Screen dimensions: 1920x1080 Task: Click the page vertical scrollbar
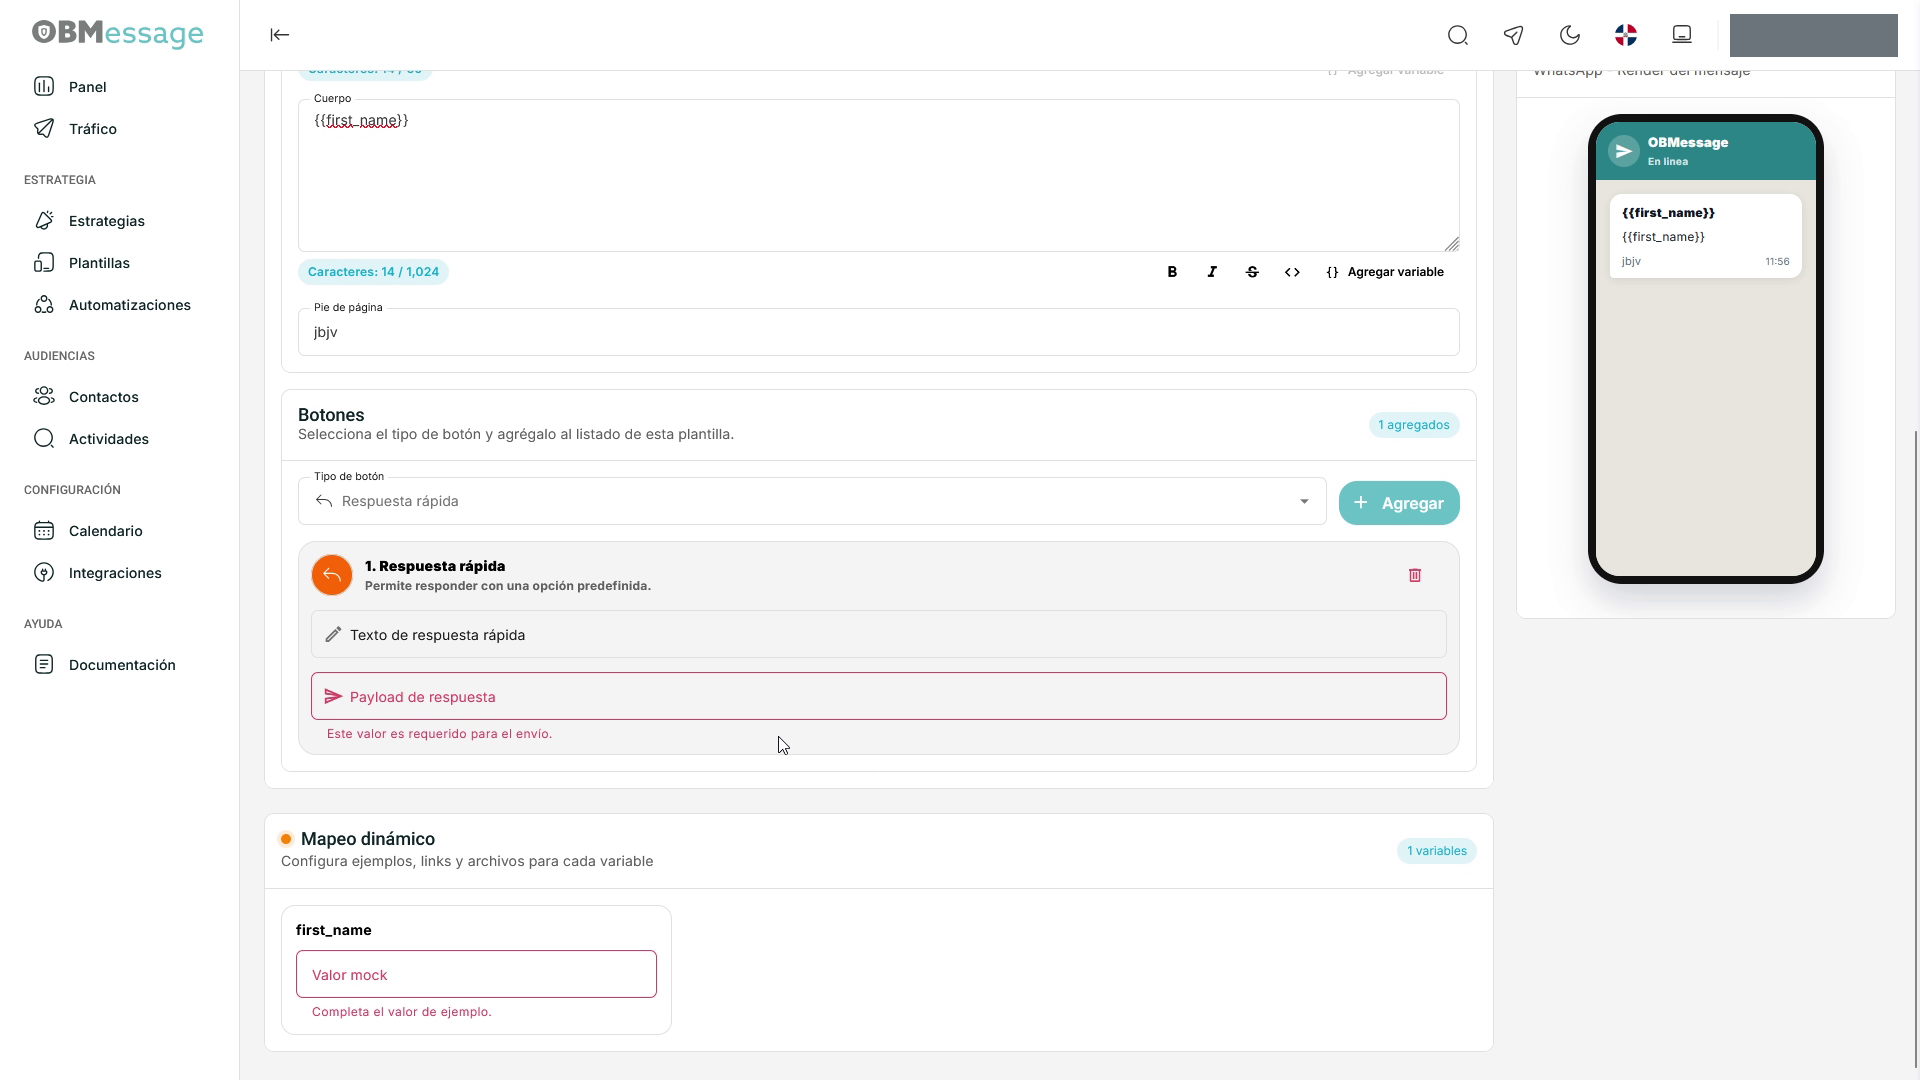coord(1915,750)
